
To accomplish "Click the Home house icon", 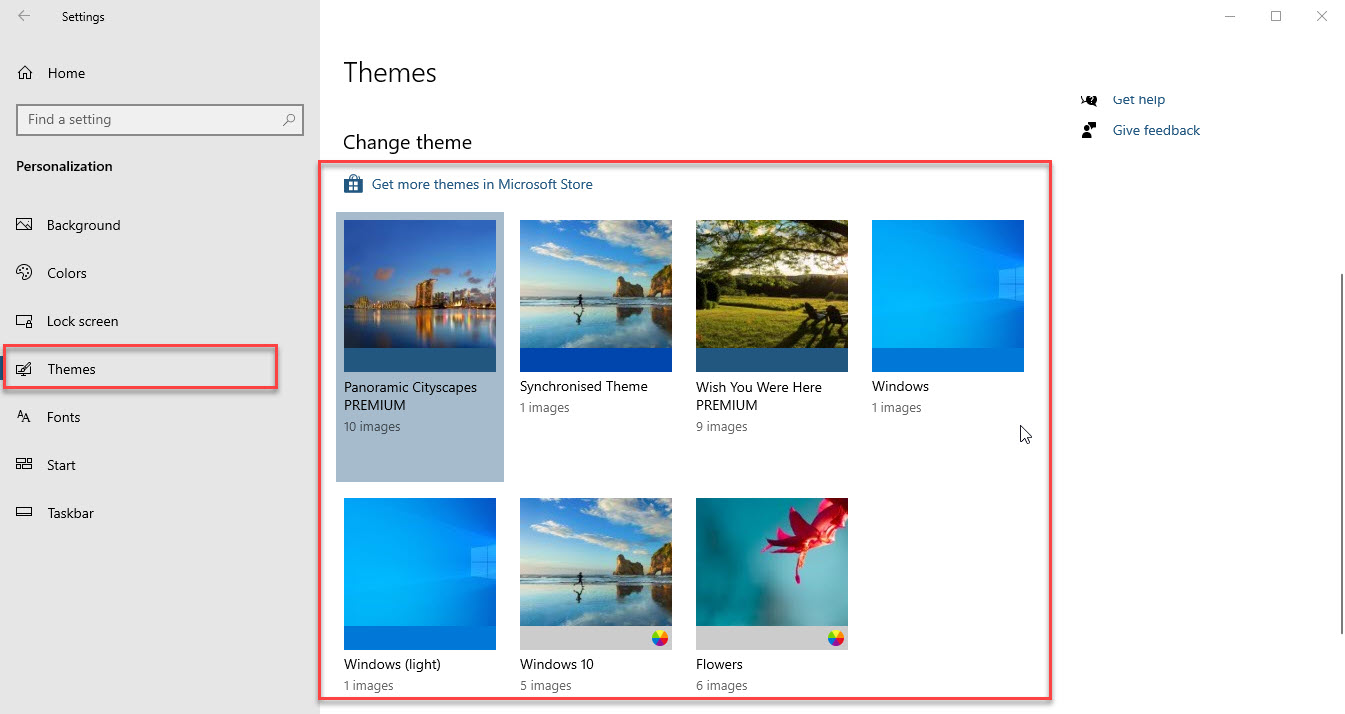I will point(25,73).
